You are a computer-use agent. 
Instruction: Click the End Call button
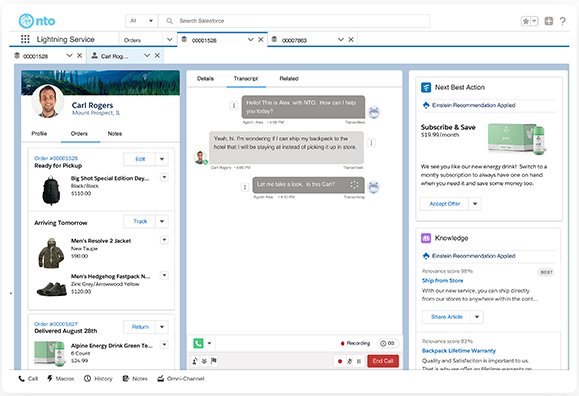pos(383,361)
